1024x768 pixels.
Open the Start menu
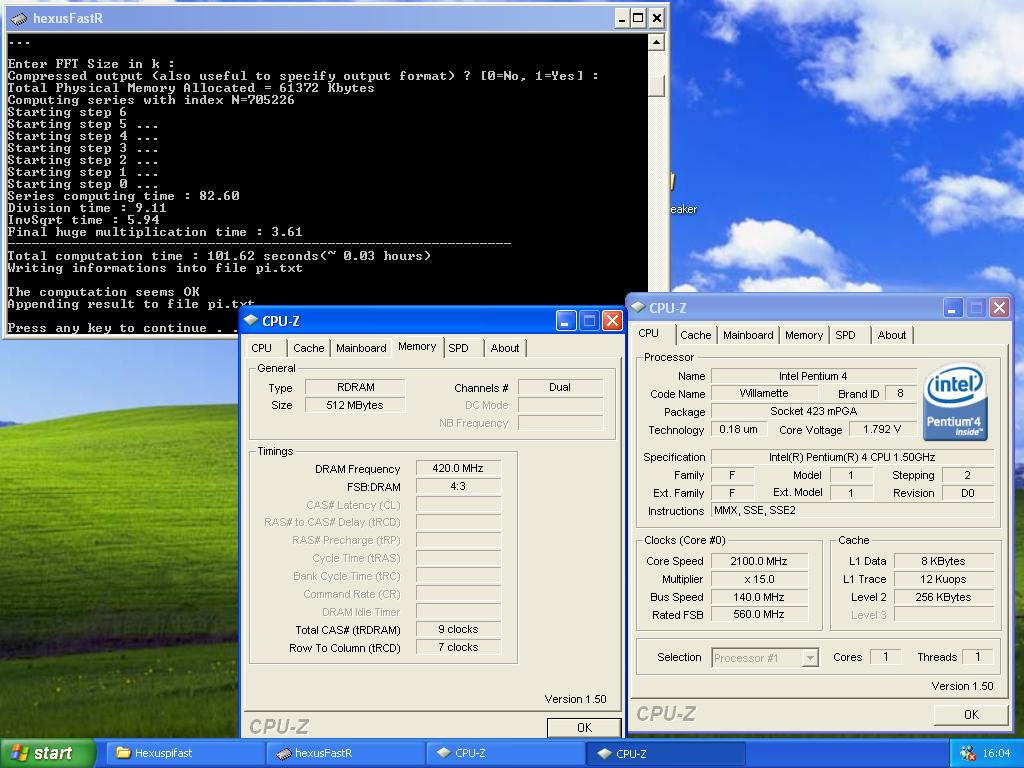pos(48,753)
